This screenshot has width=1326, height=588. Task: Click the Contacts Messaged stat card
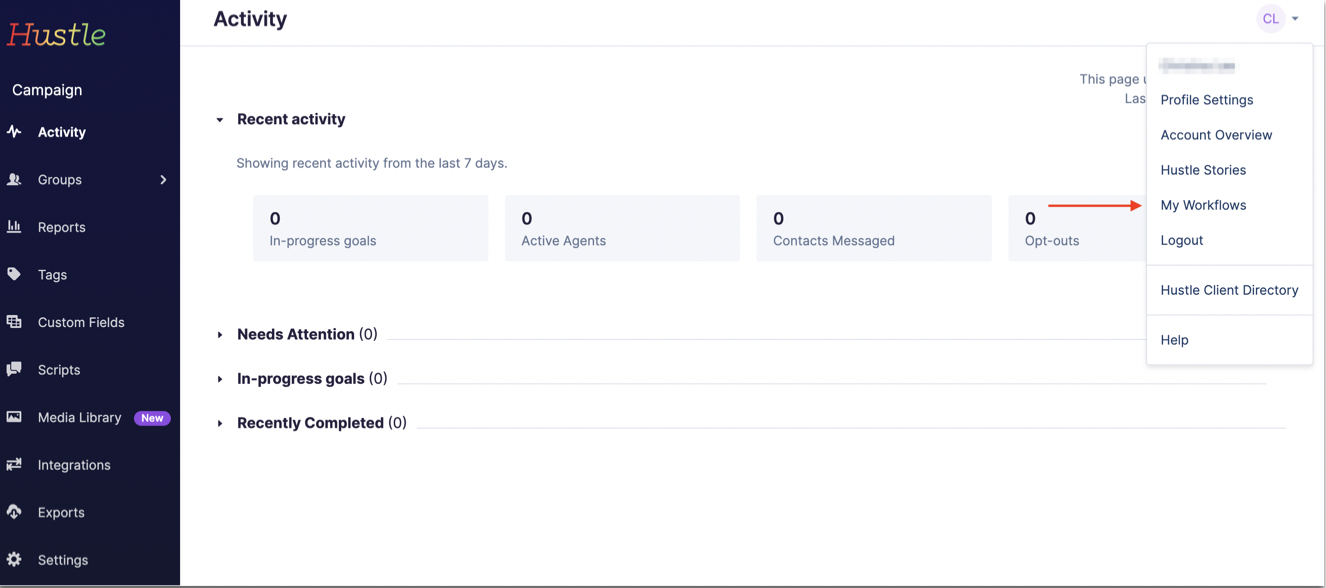[x=874, y=228]
